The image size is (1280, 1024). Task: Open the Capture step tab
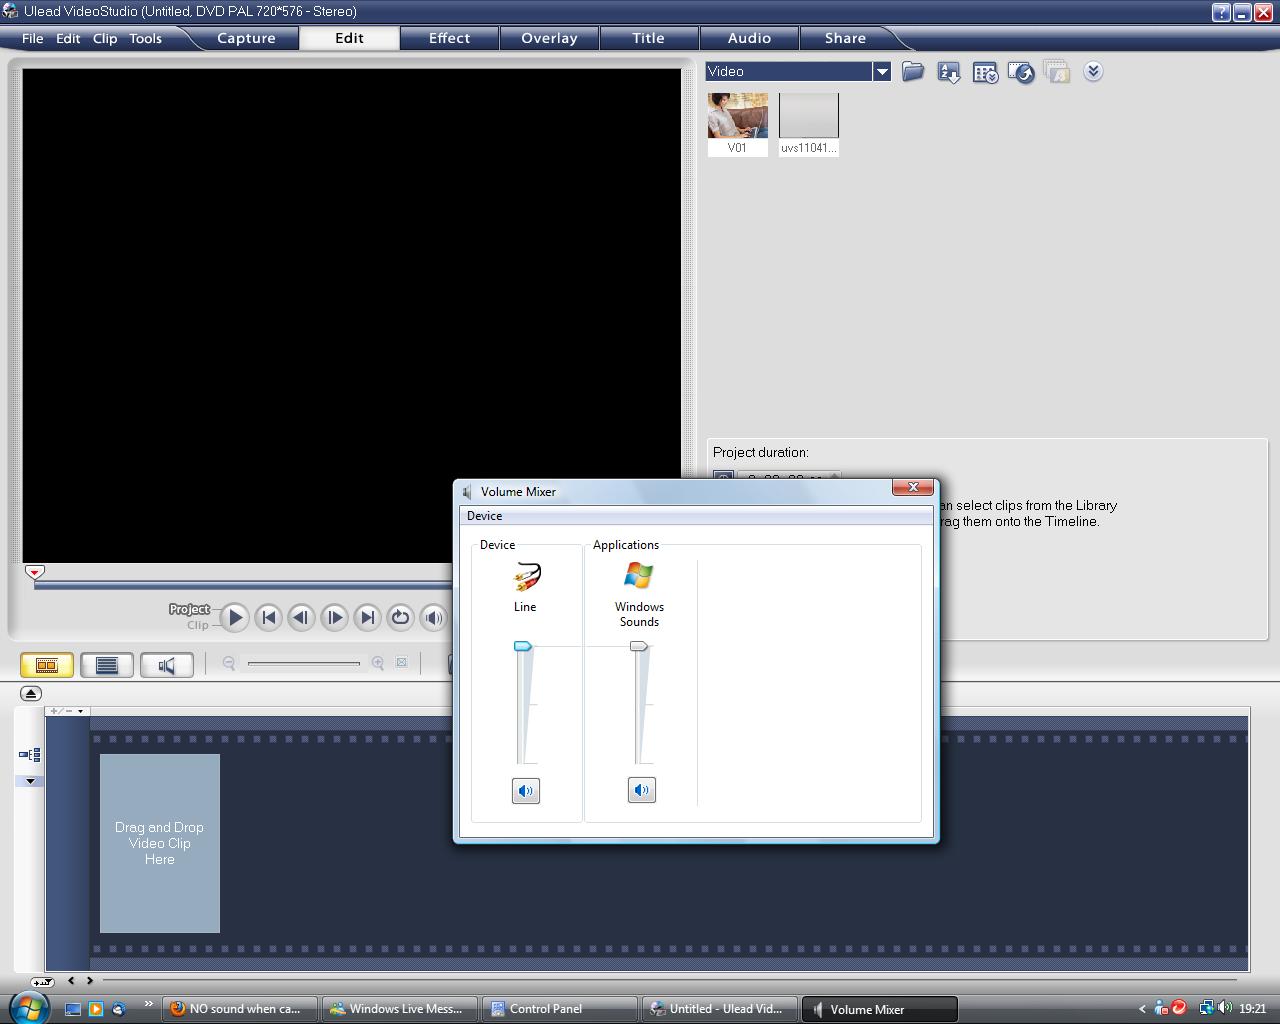click(246, 38)
